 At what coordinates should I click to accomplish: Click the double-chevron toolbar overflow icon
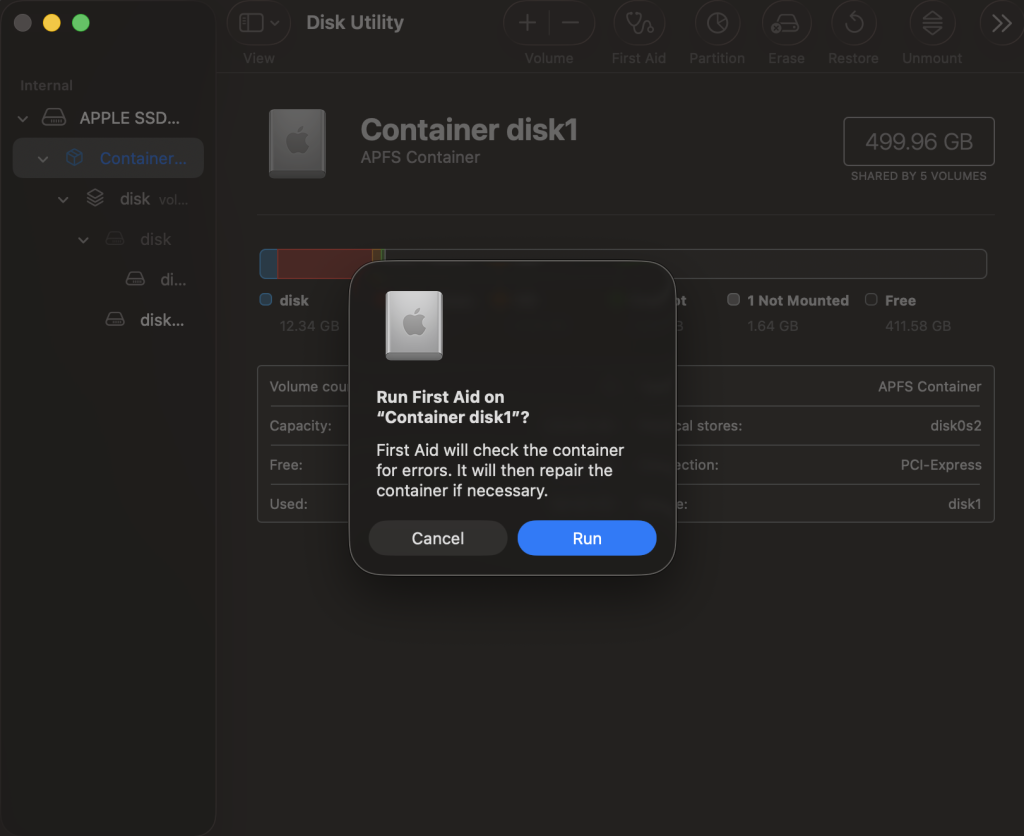tap(1001, 22)
